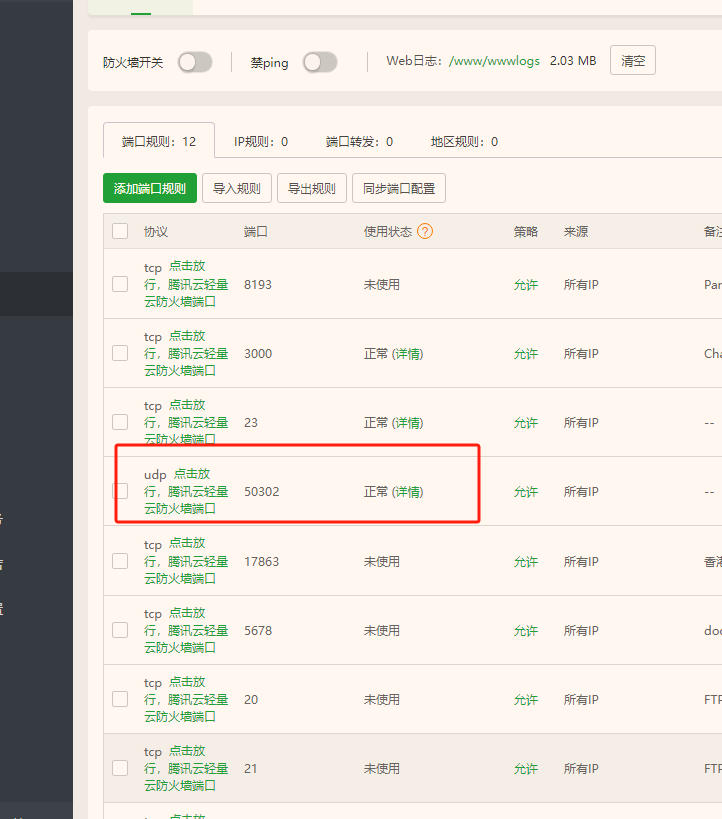722x819 pixels.
Task: Select port number 8193 cell
Action: (258, 285)
